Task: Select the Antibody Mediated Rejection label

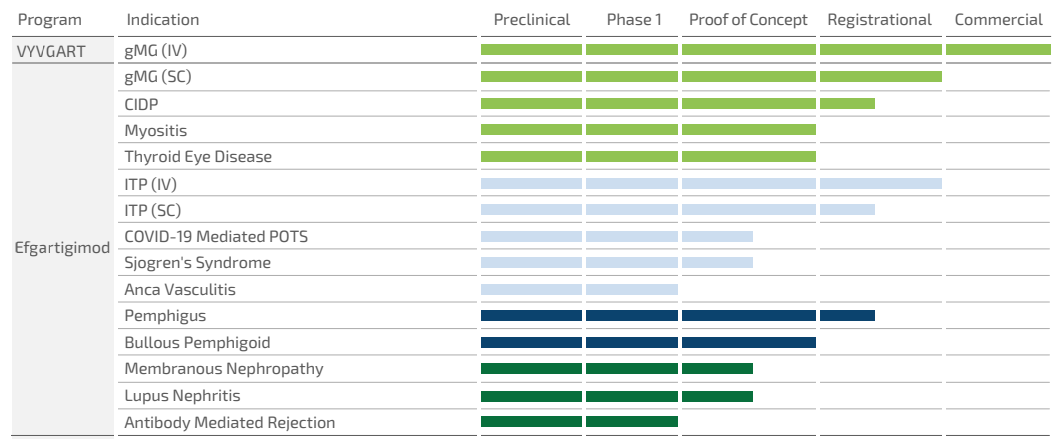Action: tap(229, 423)
